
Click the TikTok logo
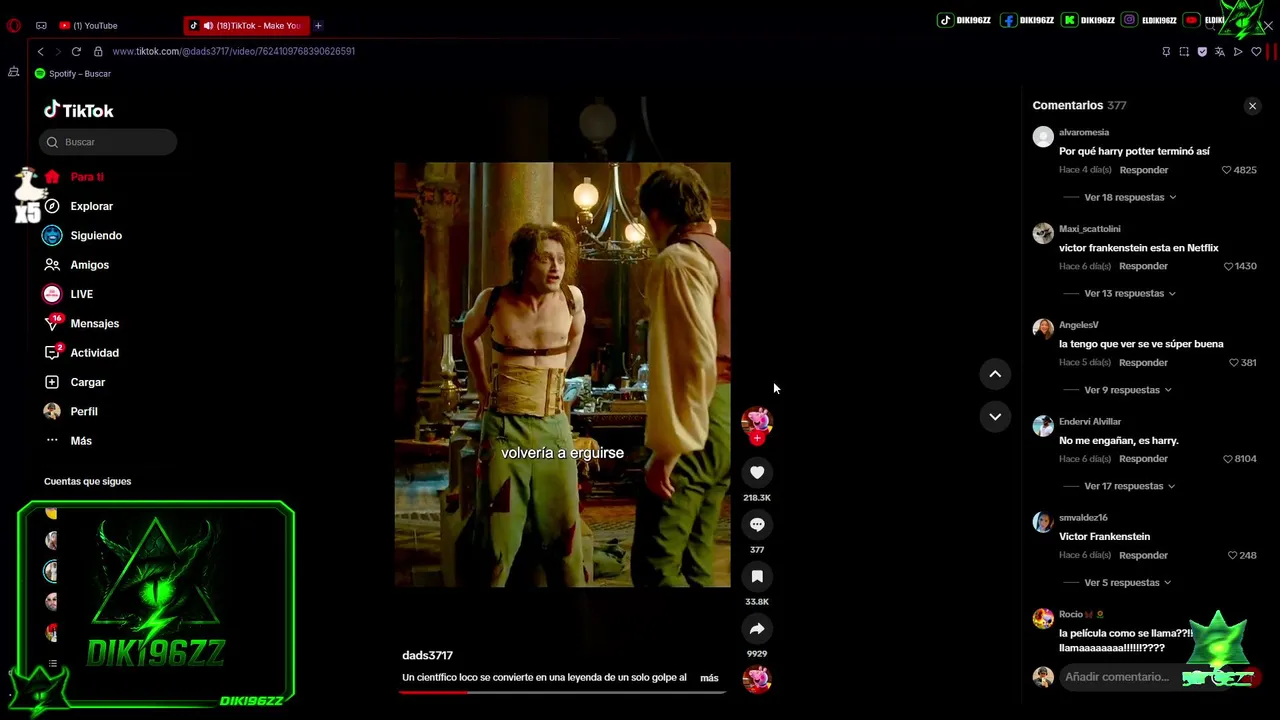pyautogui.click(x=78, y=110)
